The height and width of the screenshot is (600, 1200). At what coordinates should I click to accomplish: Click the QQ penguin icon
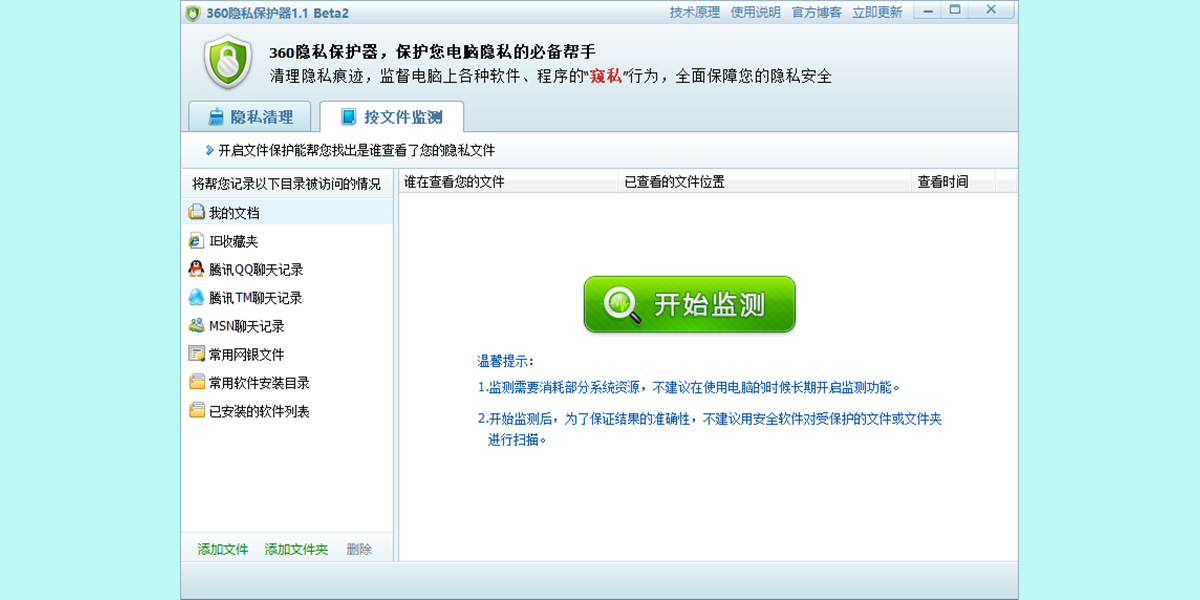pyautogui.click(x=197, y=269)
